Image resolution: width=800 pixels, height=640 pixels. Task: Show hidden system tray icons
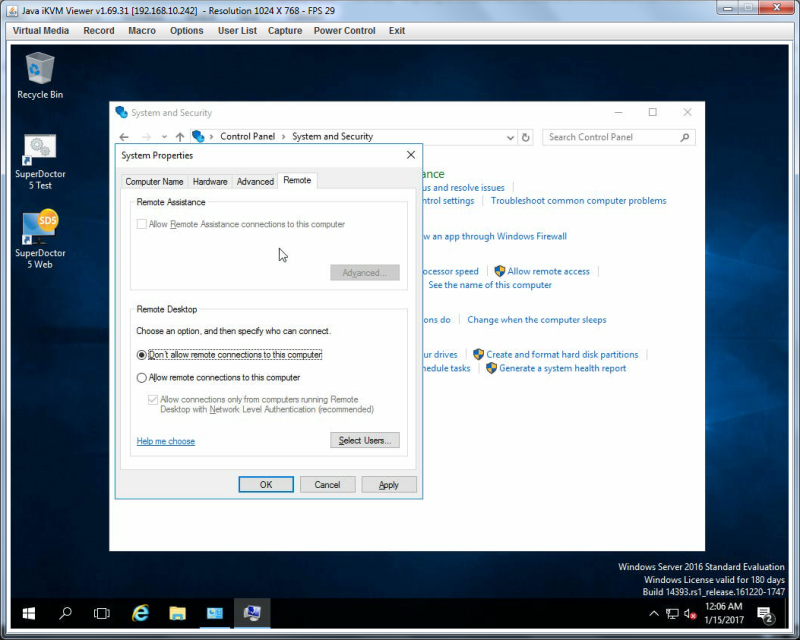654,613
